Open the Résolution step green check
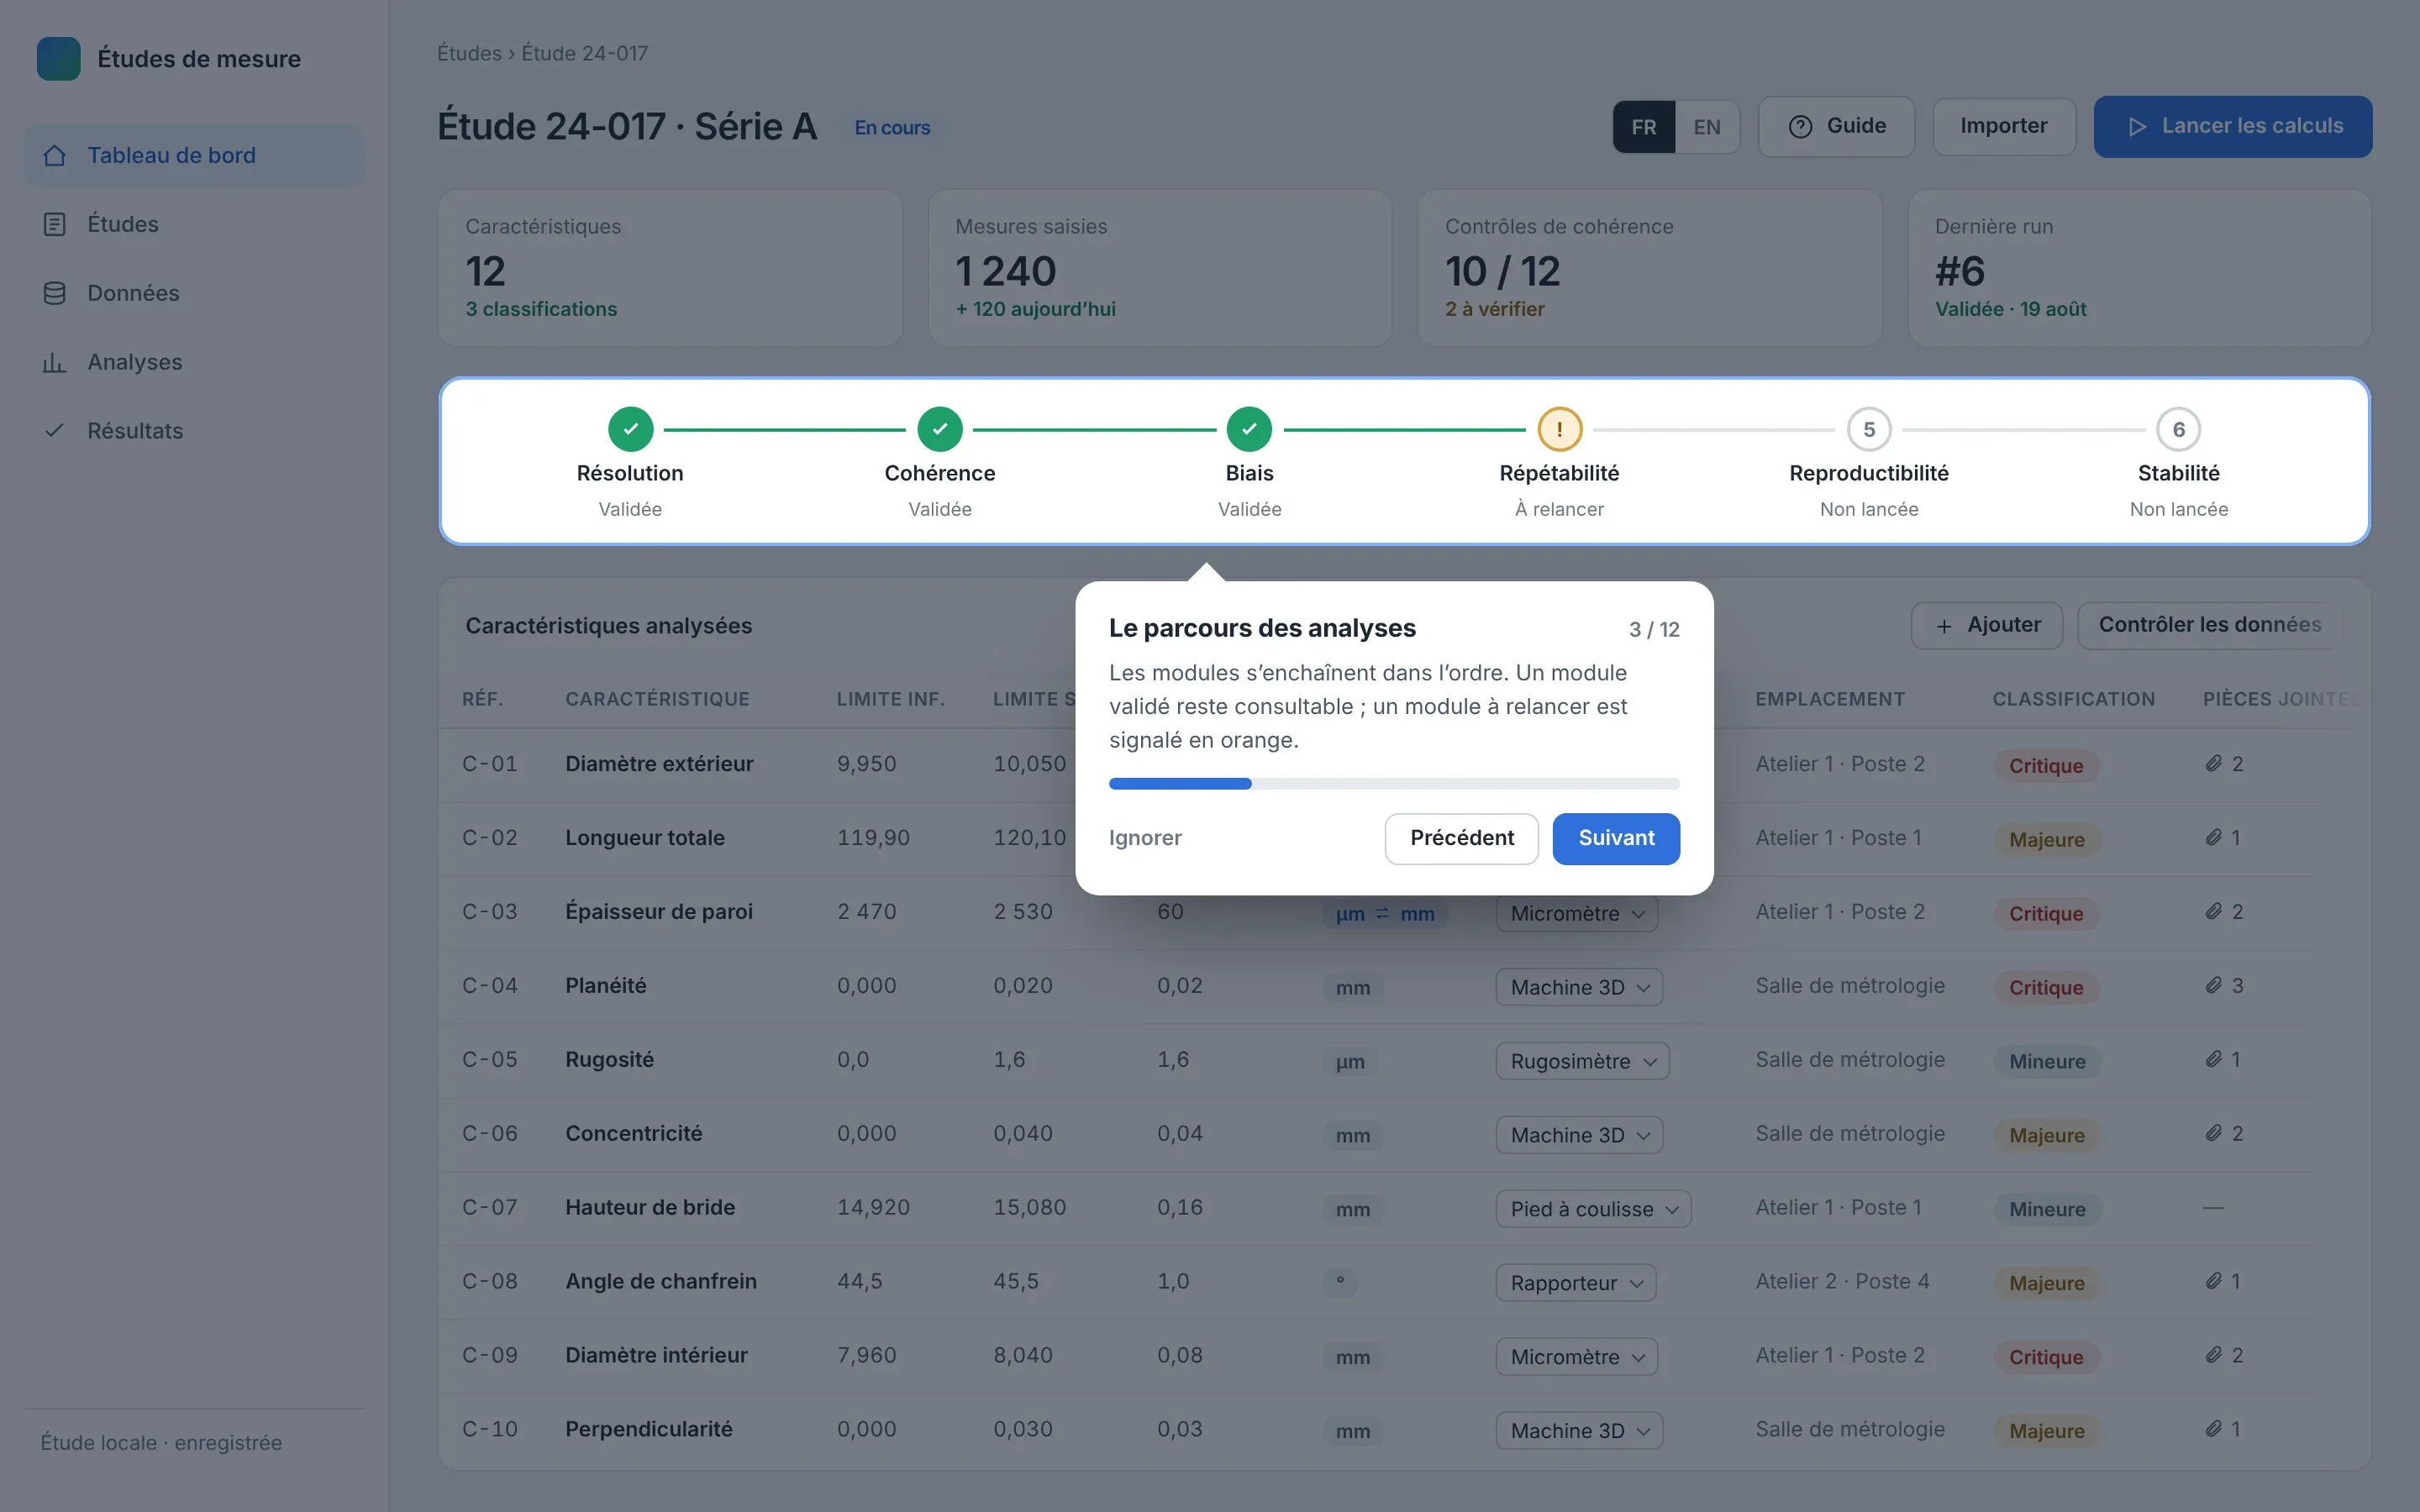2420x1512 pixels. [x=630, y=429]
